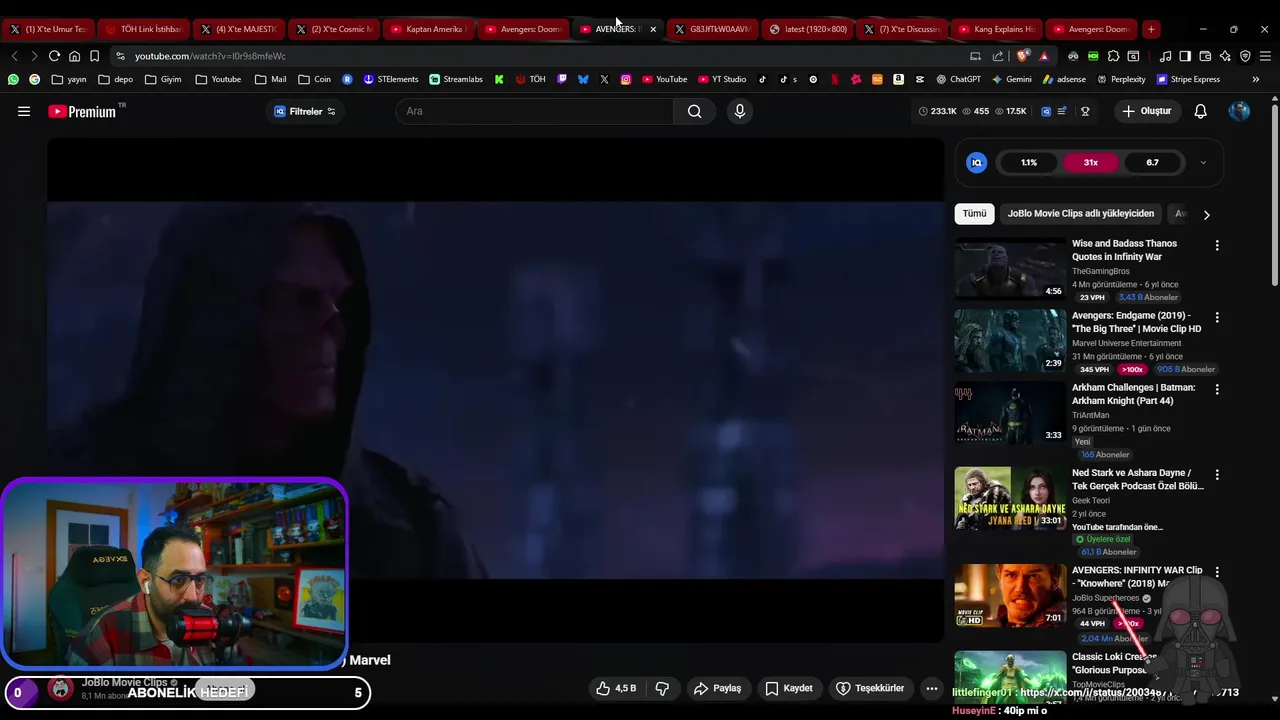Bookmark this page icon
The height and width of the screenshot is (720, 1280).
(94, 56)
